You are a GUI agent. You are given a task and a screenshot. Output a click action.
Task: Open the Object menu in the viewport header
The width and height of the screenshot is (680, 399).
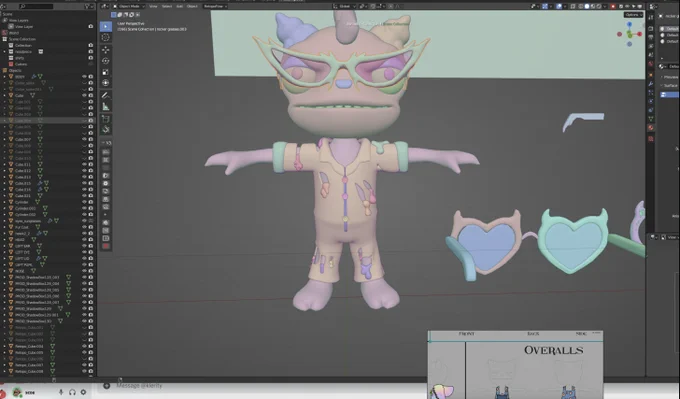(x=192, y=7)
